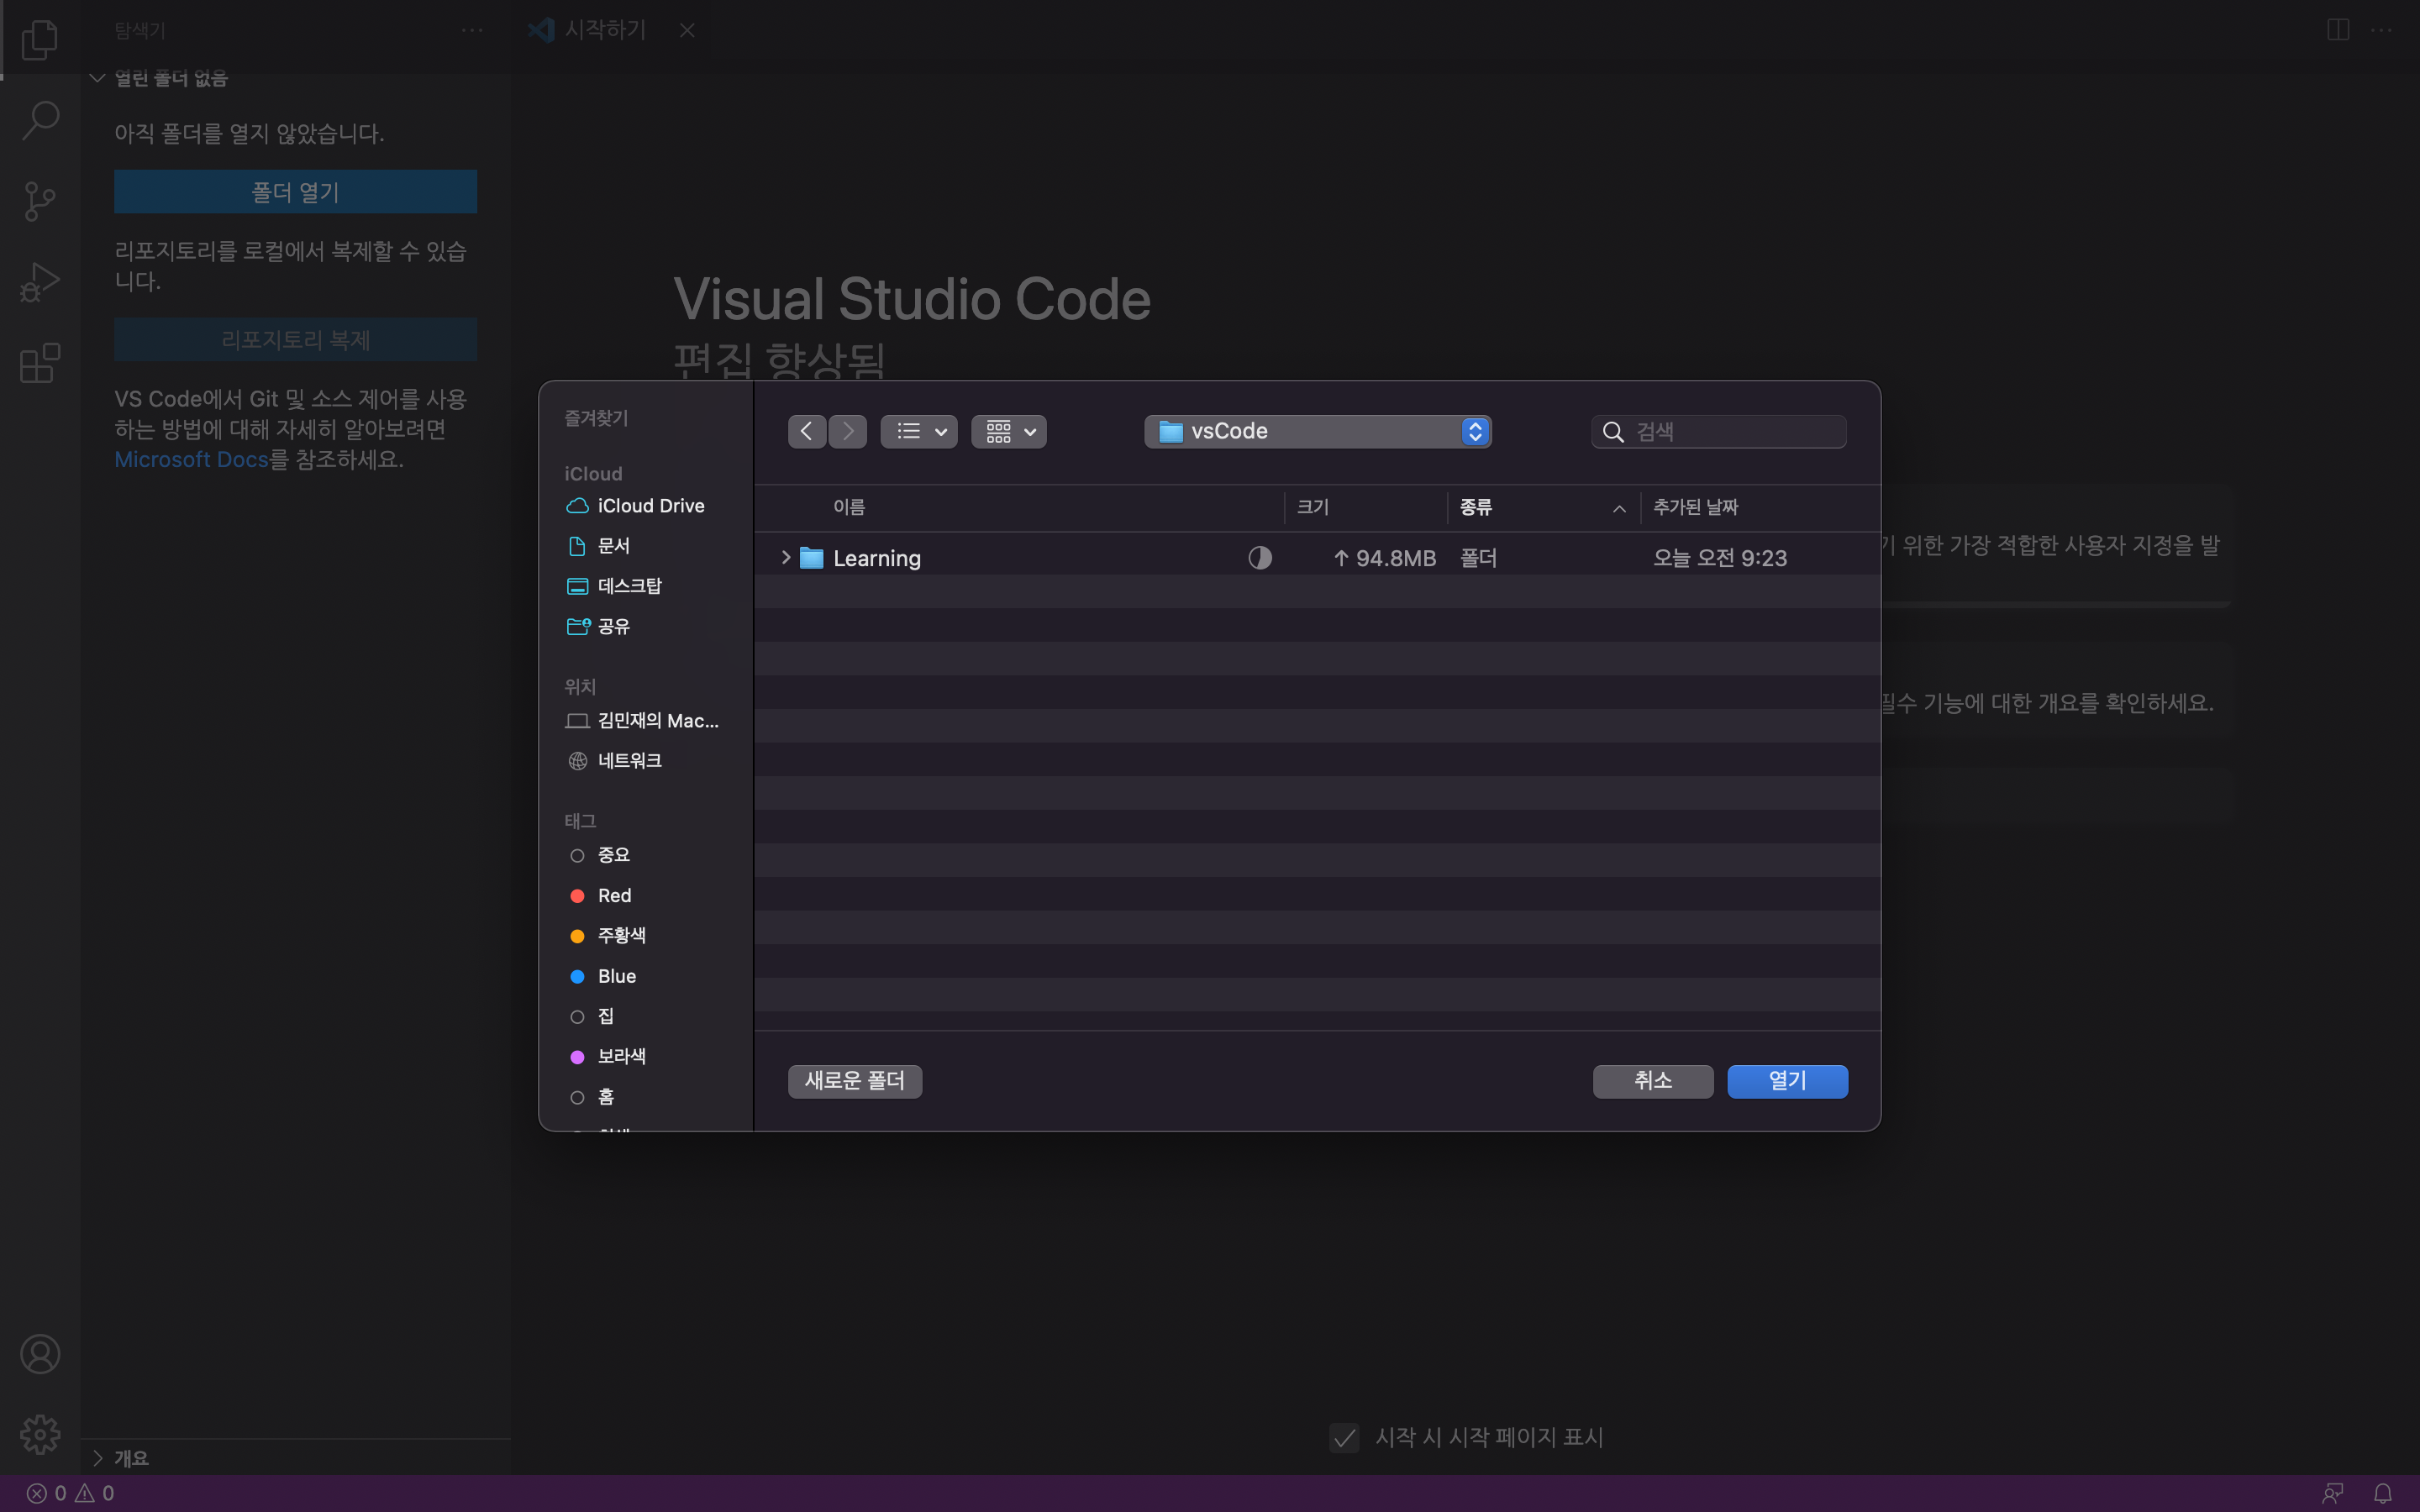Toggle the show welcome page on startup checkbox

pos(1344,1437)
